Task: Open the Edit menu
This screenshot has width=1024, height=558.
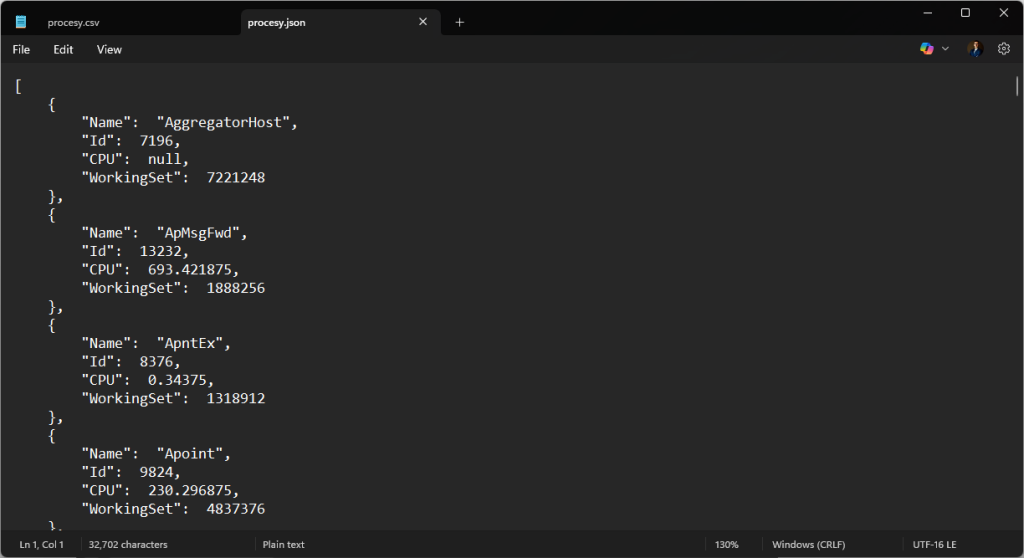Action: point(63,49)
